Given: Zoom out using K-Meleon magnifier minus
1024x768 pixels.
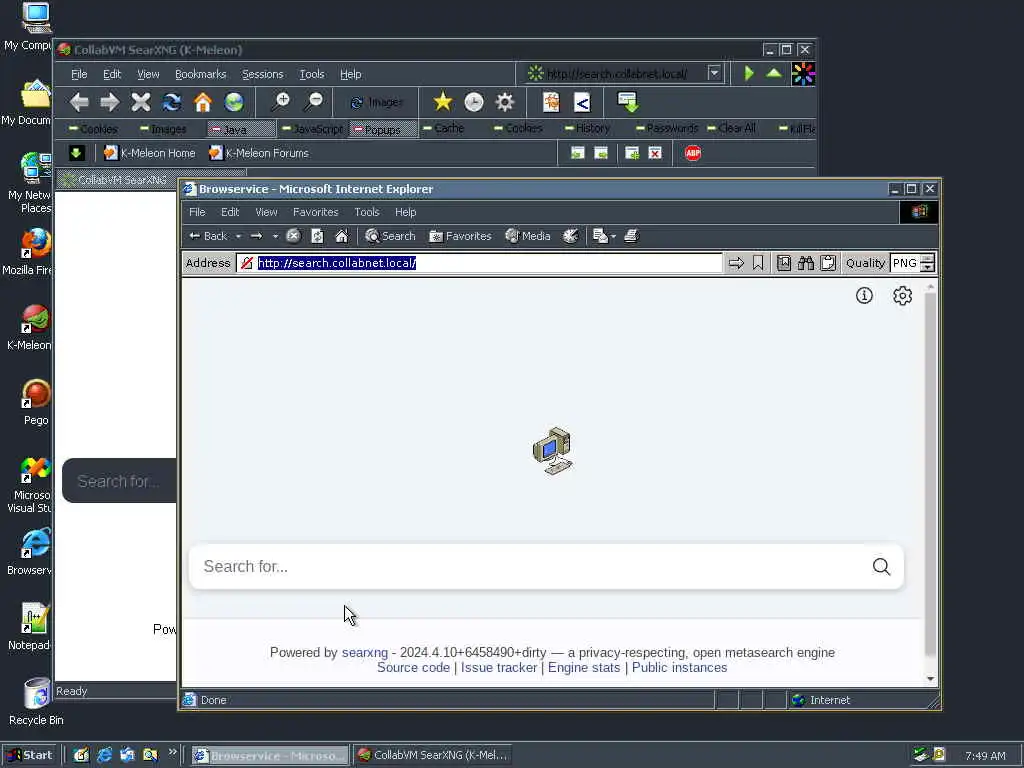Looking at the screenshot, I should point(313,102).
